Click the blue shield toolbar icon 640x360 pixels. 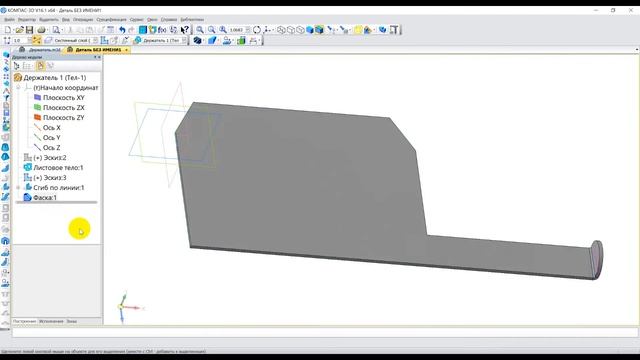click(382, 30)
